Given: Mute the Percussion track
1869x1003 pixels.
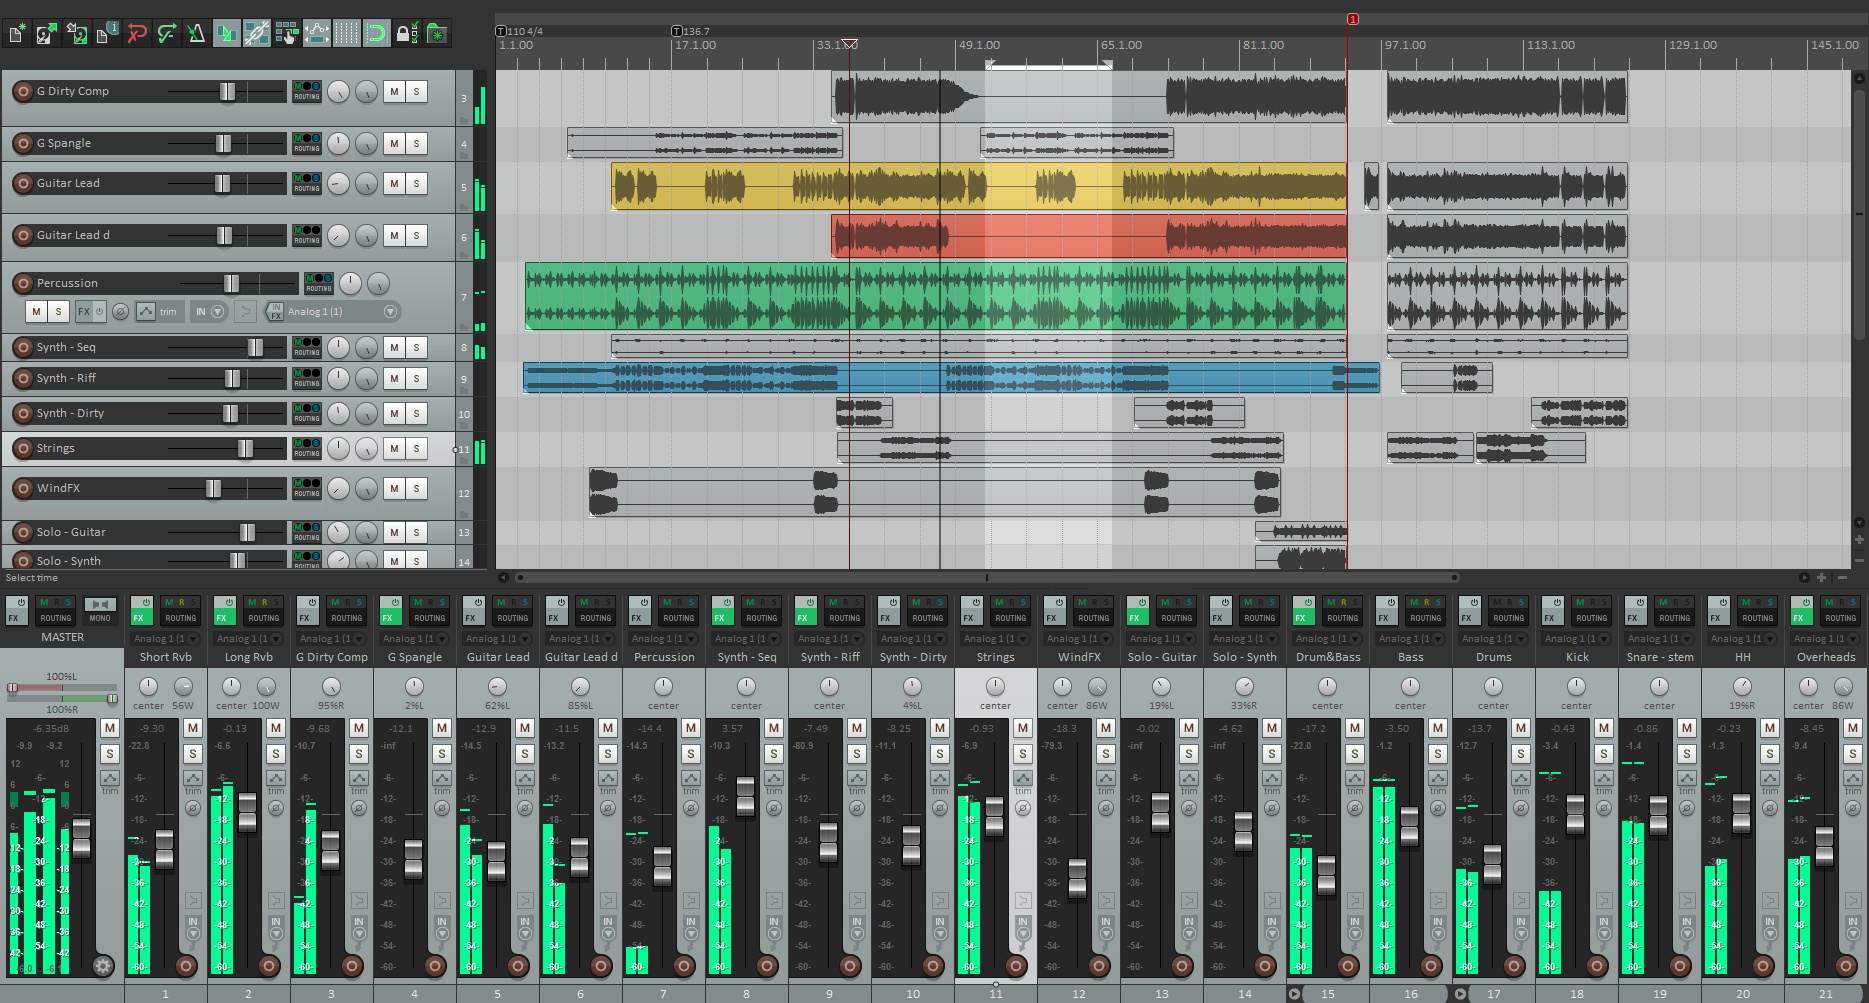Looking at the screenshot, I should click(37, 311).
